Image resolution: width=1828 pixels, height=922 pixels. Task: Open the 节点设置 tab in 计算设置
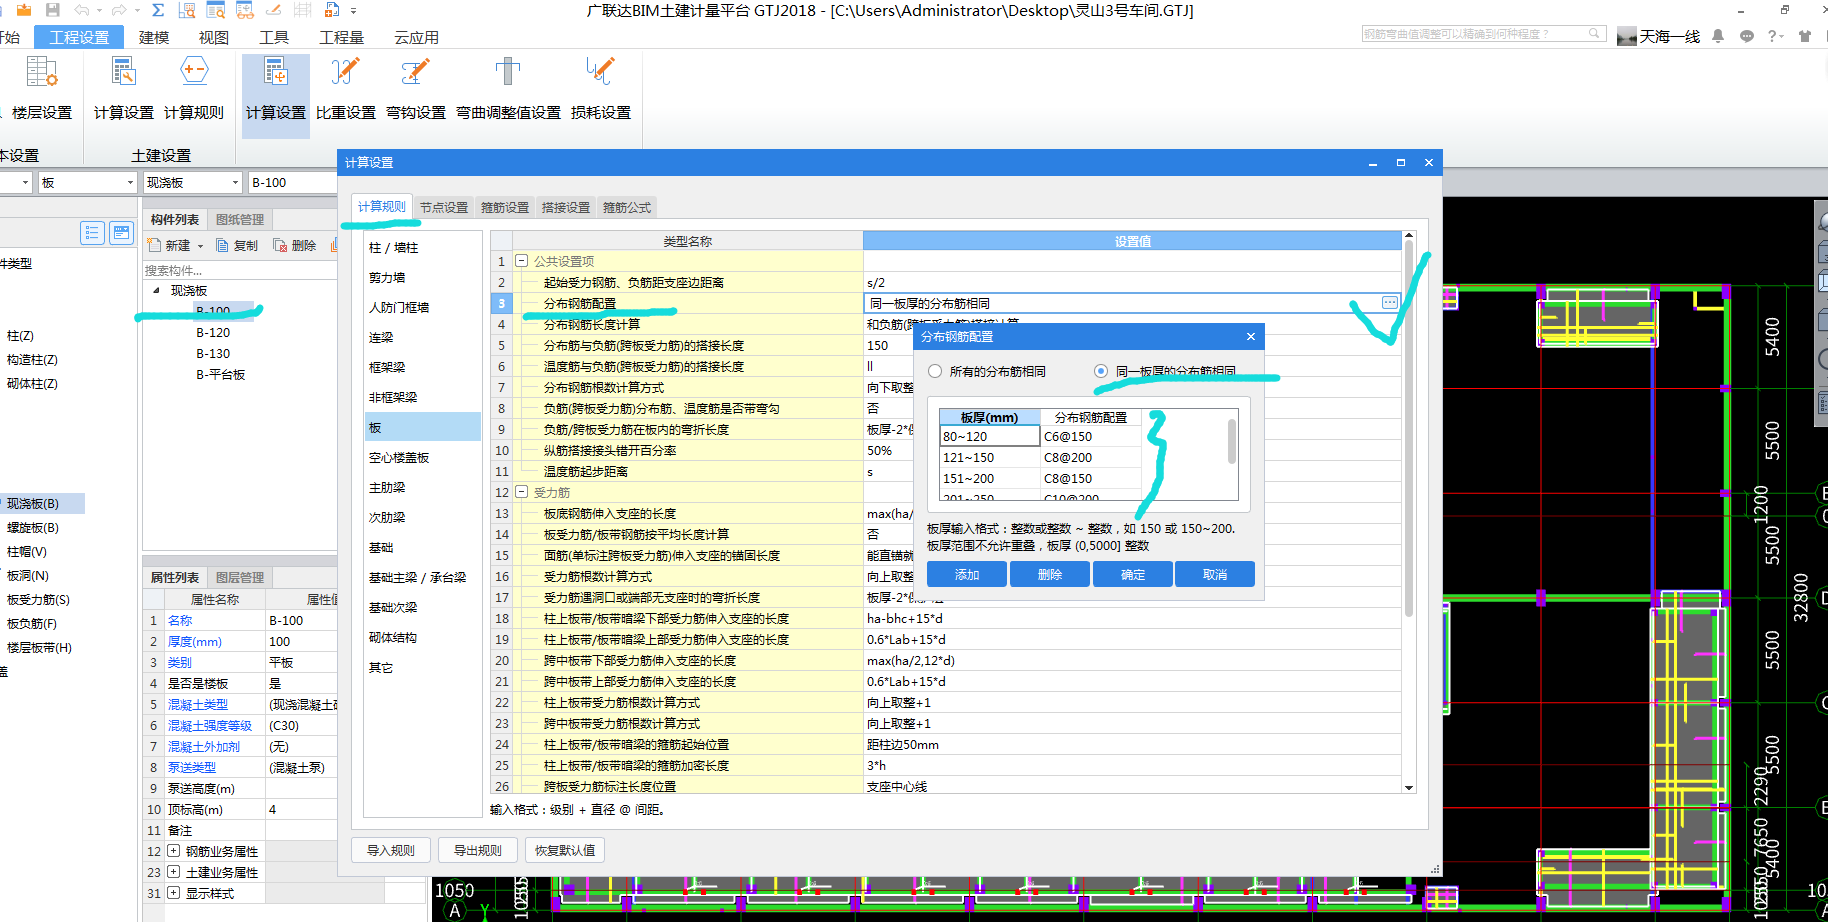point(444,207)
